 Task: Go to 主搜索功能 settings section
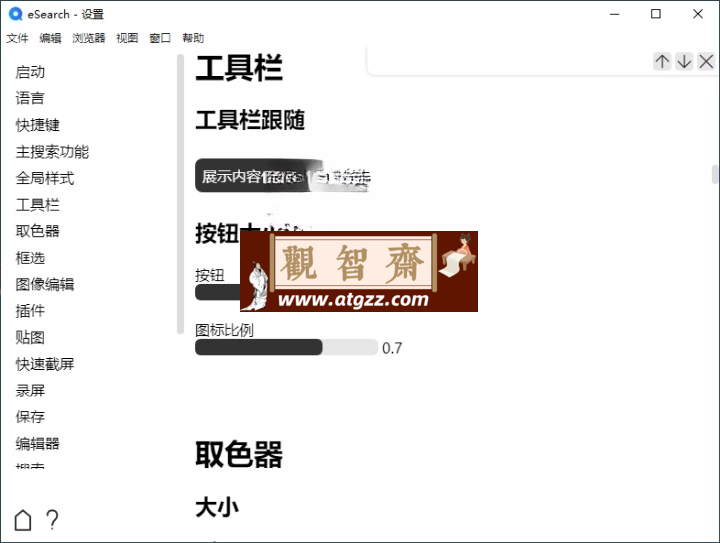click(x=52, y=151)
